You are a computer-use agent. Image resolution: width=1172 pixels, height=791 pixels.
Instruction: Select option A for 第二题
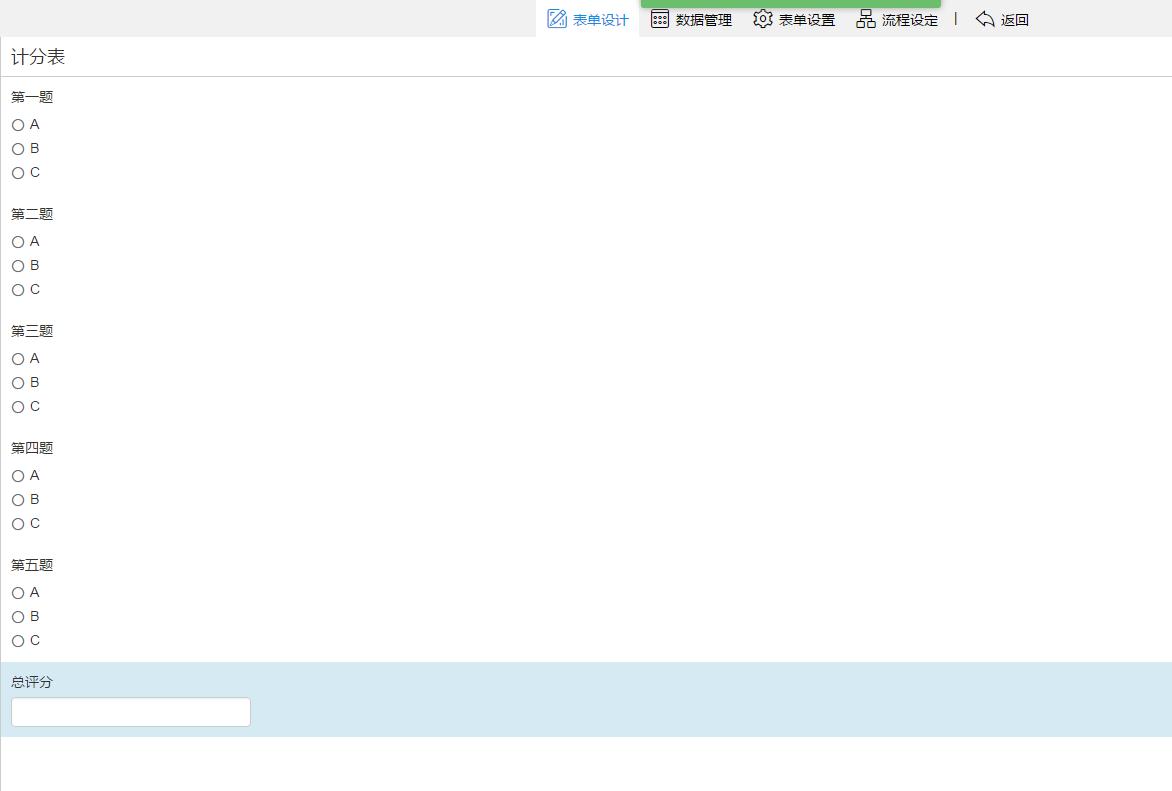[18, 242]
